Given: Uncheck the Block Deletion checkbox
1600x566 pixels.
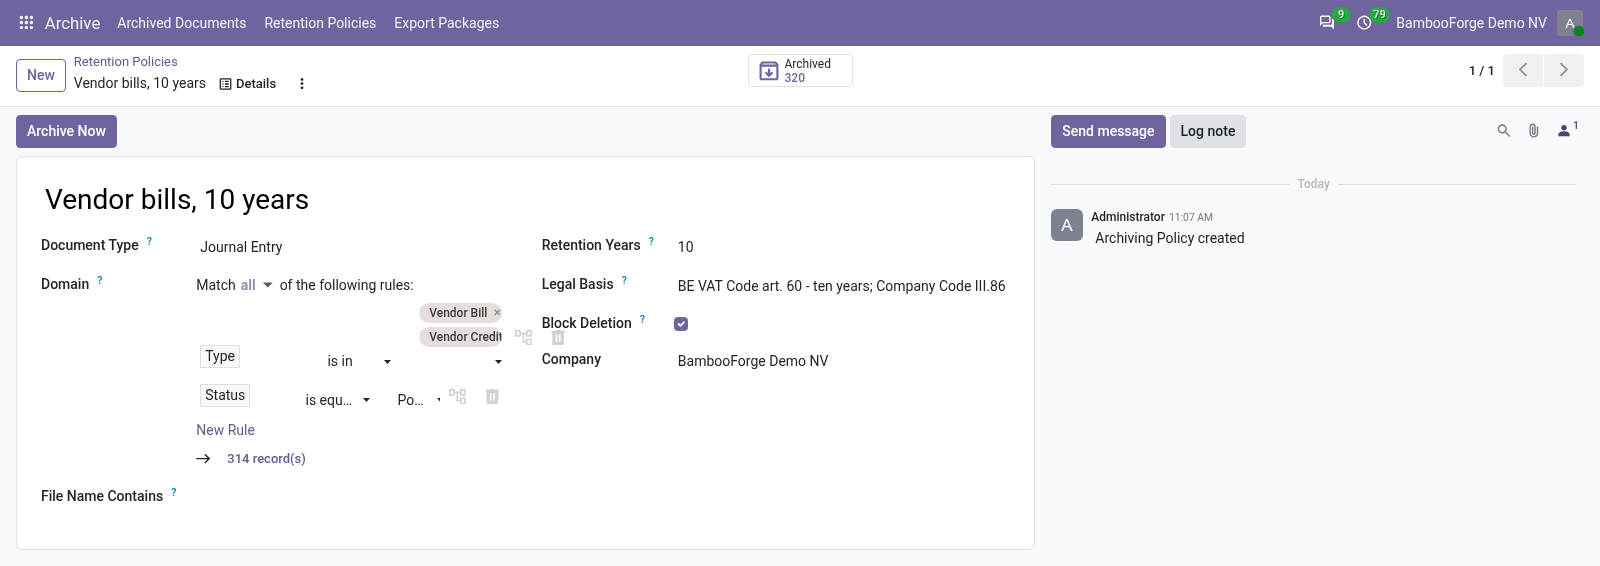Looking at the screenshot, I should coord(681,324).
